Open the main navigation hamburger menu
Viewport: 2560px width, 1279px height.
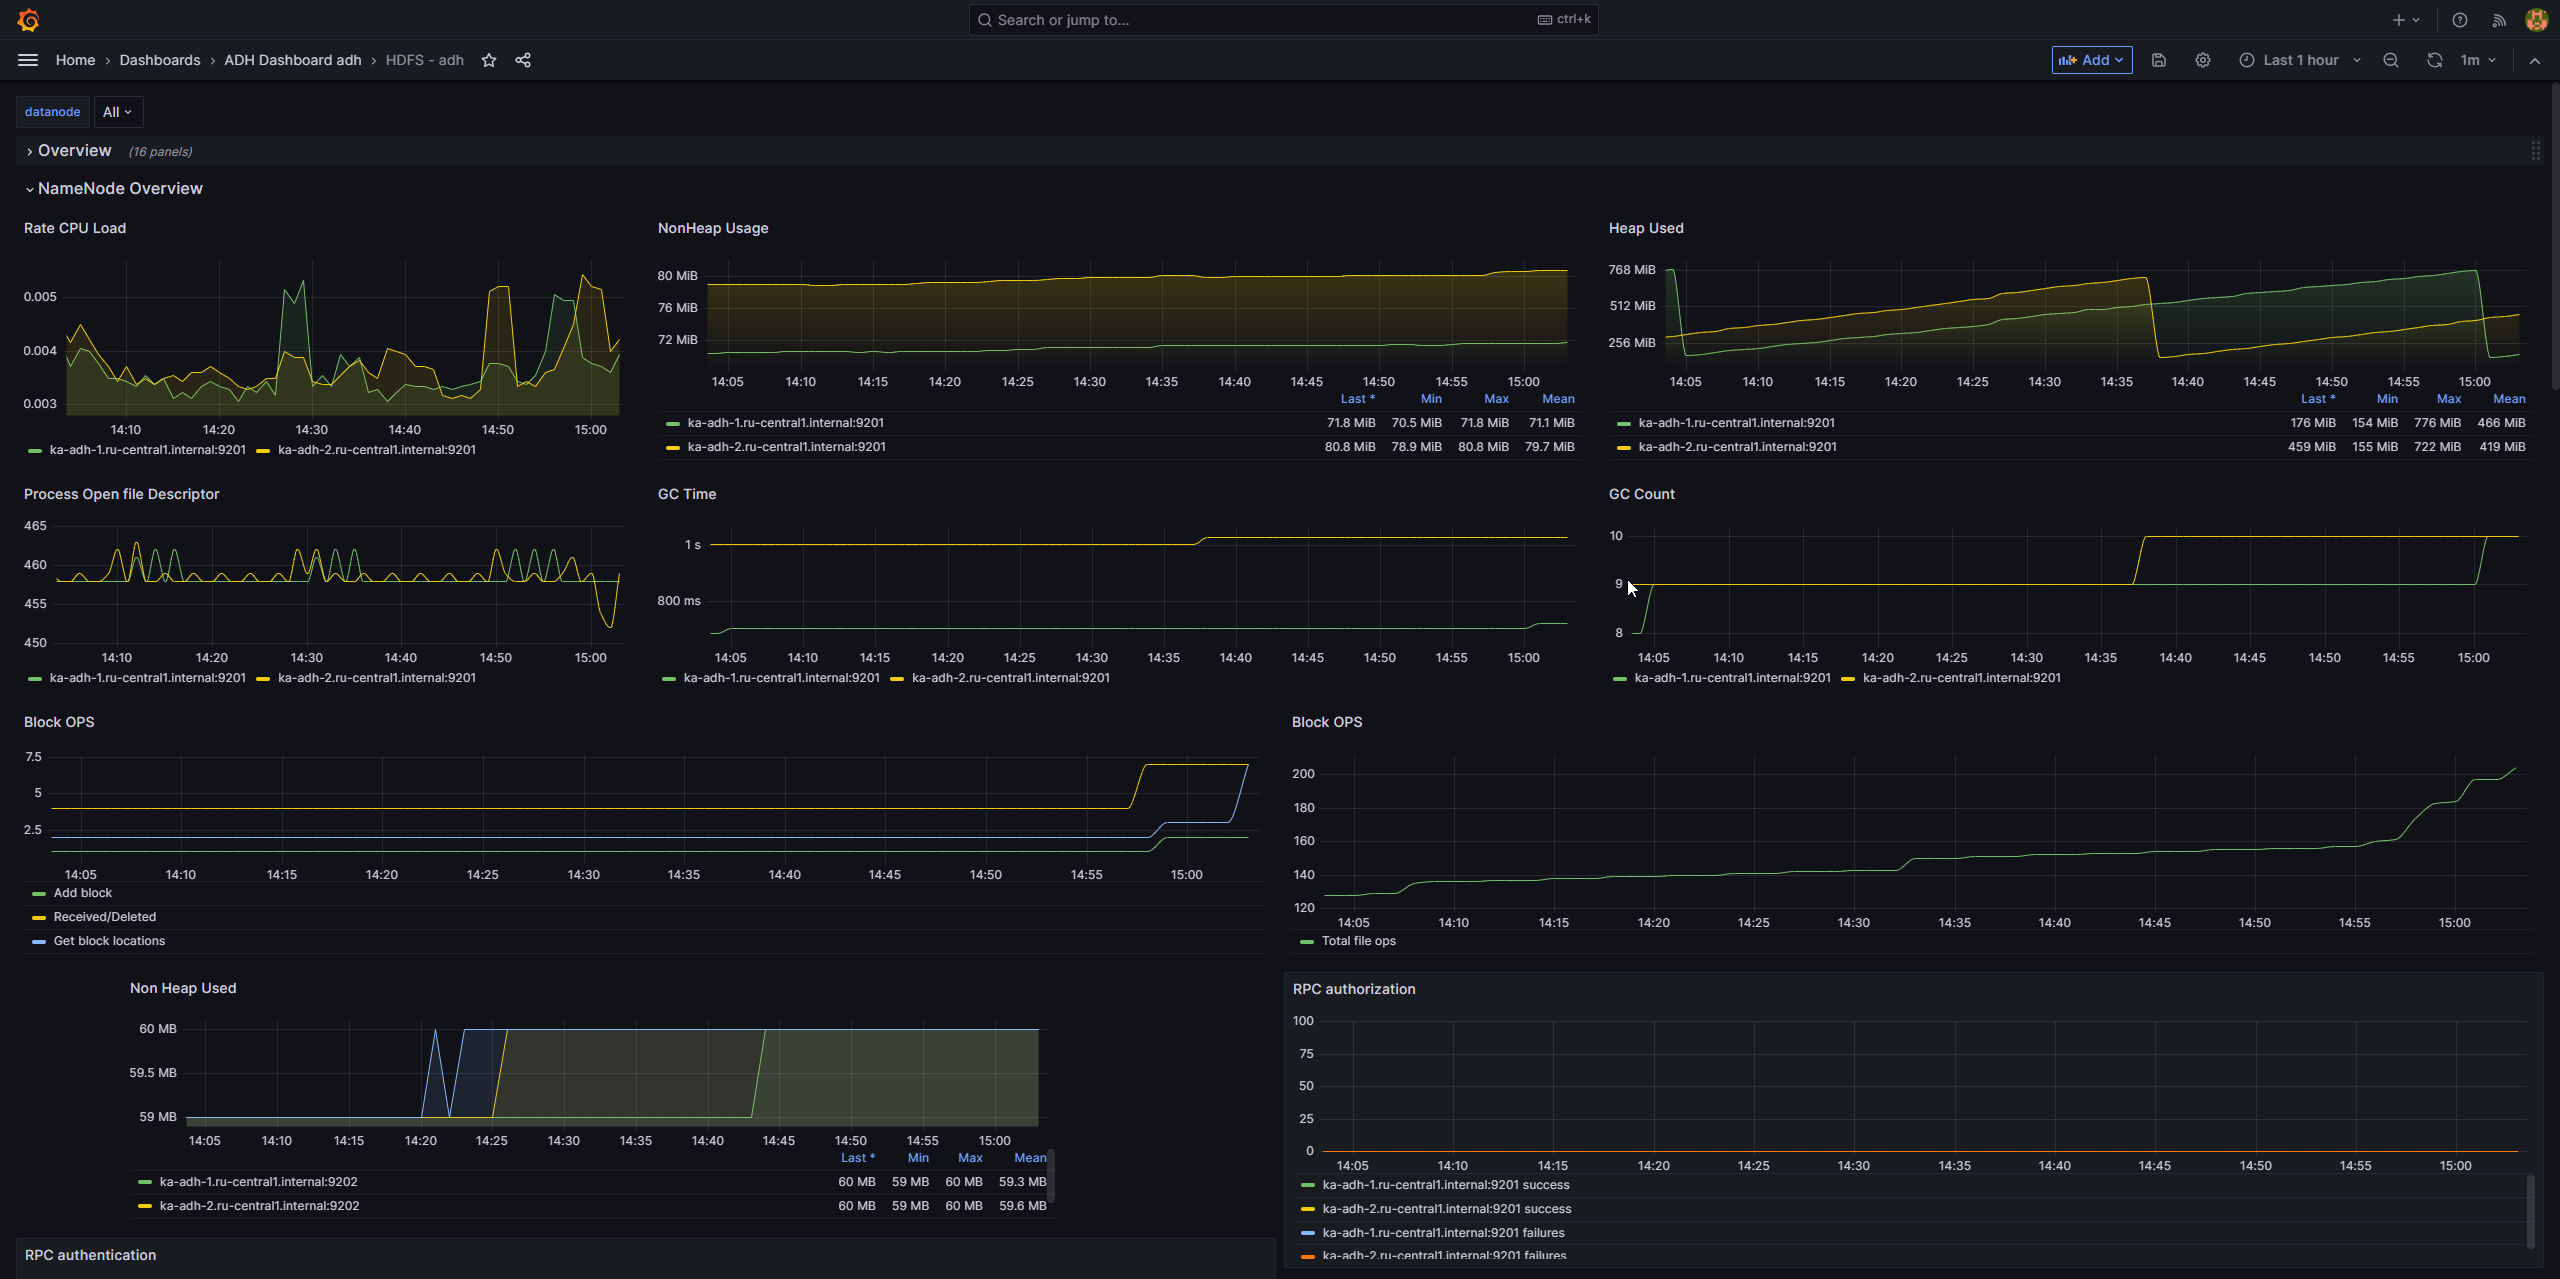pyautogui.click(x=27, y=60)
